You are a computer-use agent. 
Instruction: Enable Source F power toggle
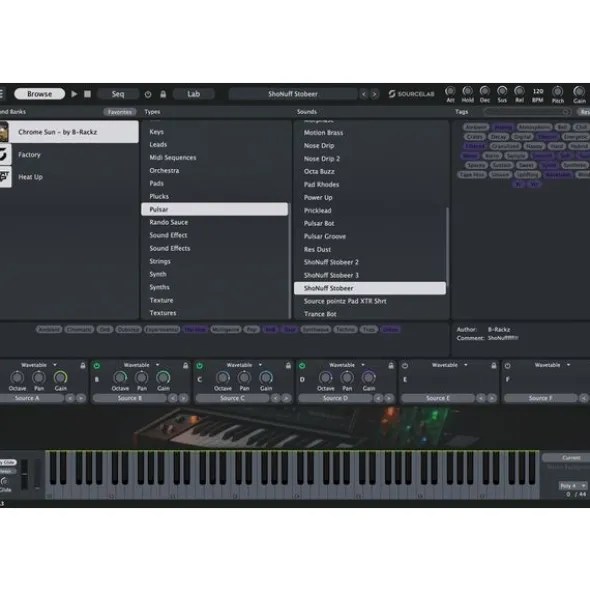pos(508,366)
